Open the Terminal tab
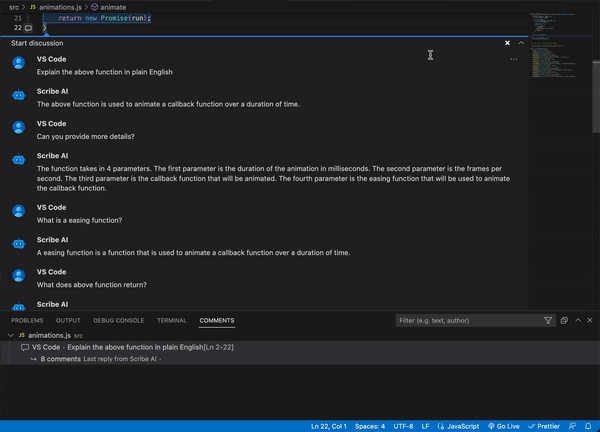600x432 pixels. pyautogui.click(x=171, y=321)
